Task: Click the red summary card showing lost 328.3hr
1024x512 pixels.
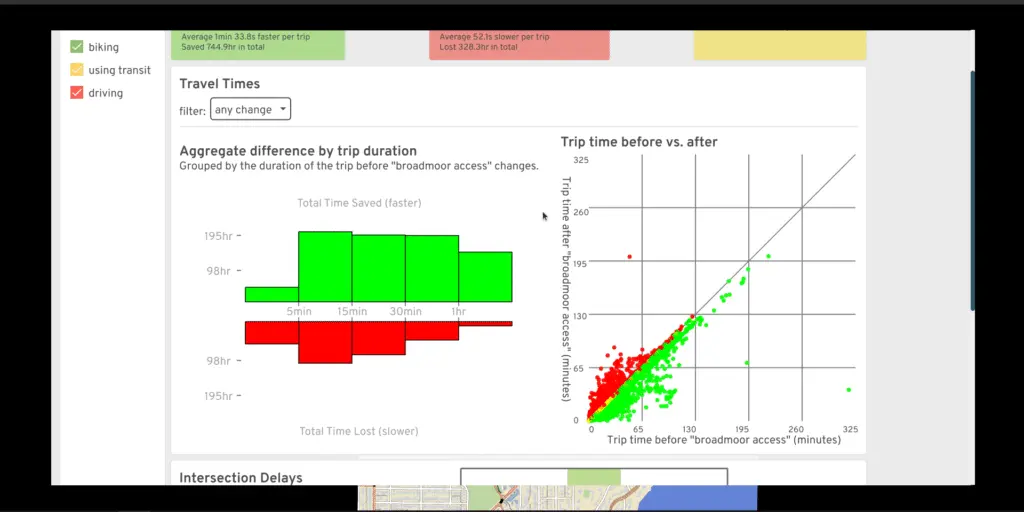Action: [x=519, y=44]
